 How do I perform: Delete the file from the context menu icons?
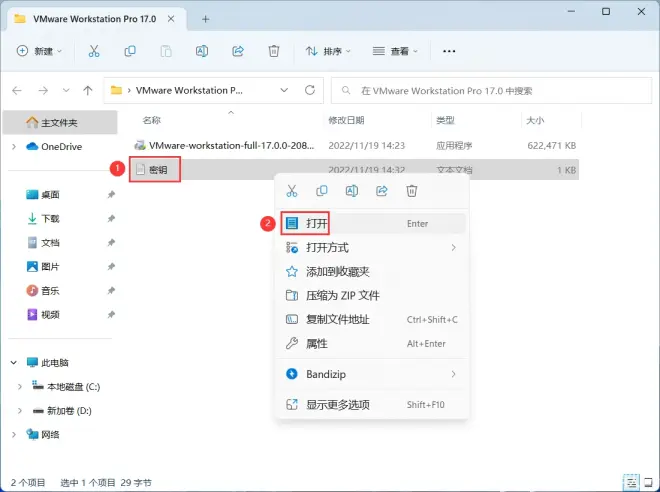[x=412, y=191]
